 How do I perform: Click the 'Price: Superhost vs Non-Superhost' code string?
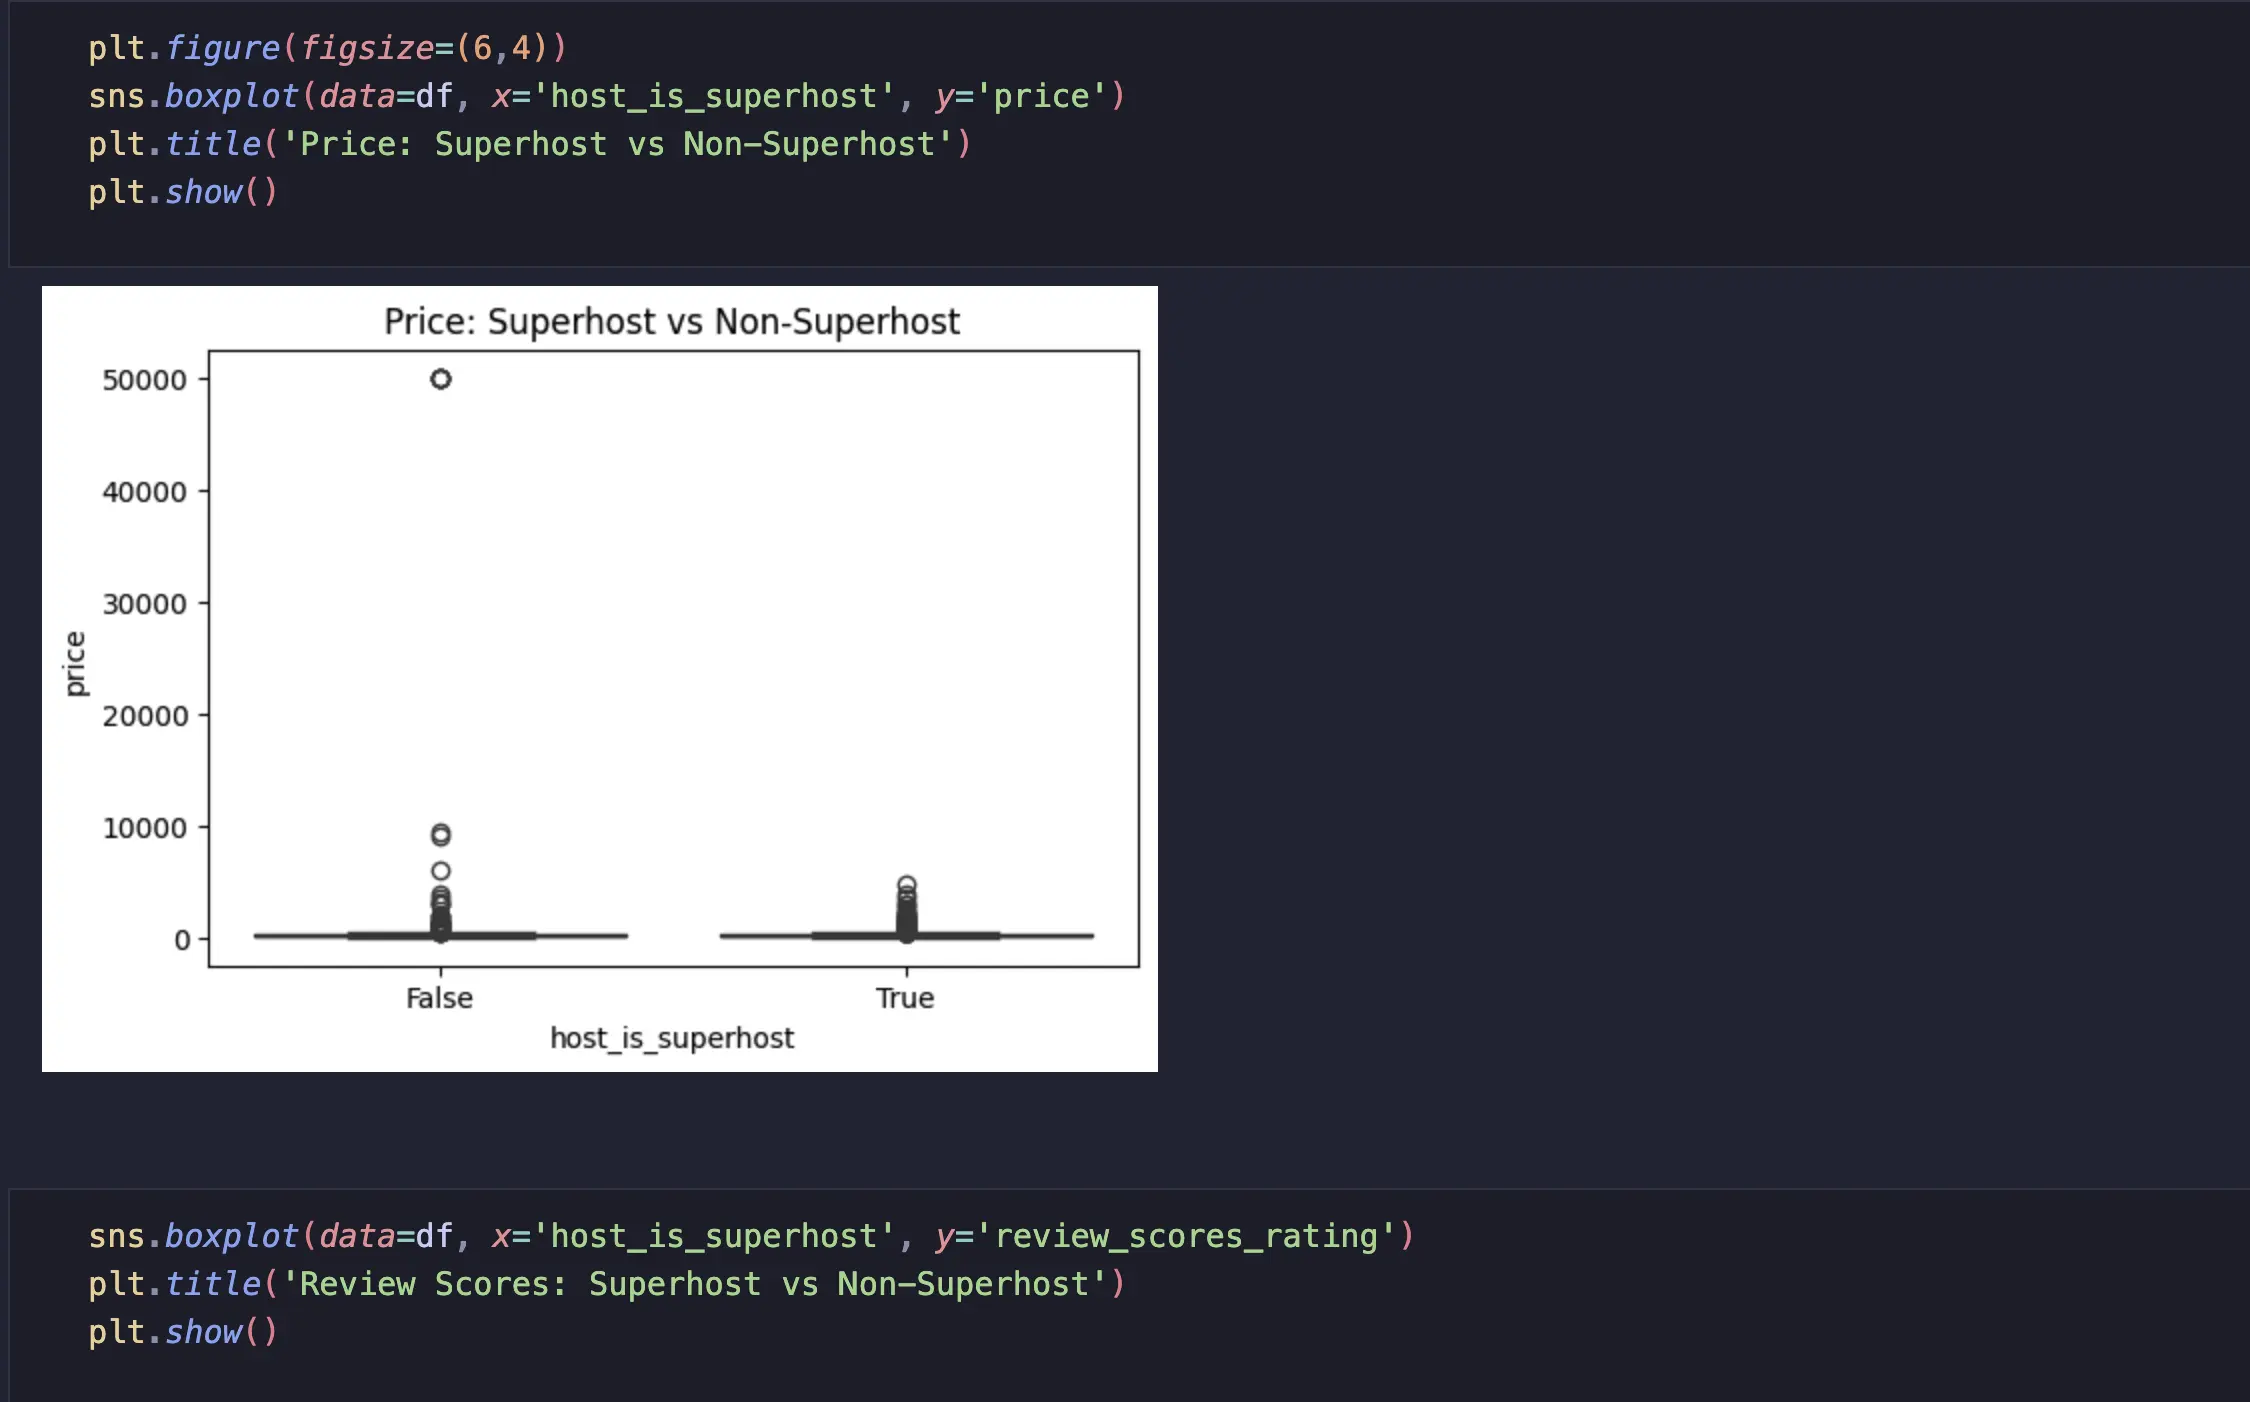(x=618, y=144)
